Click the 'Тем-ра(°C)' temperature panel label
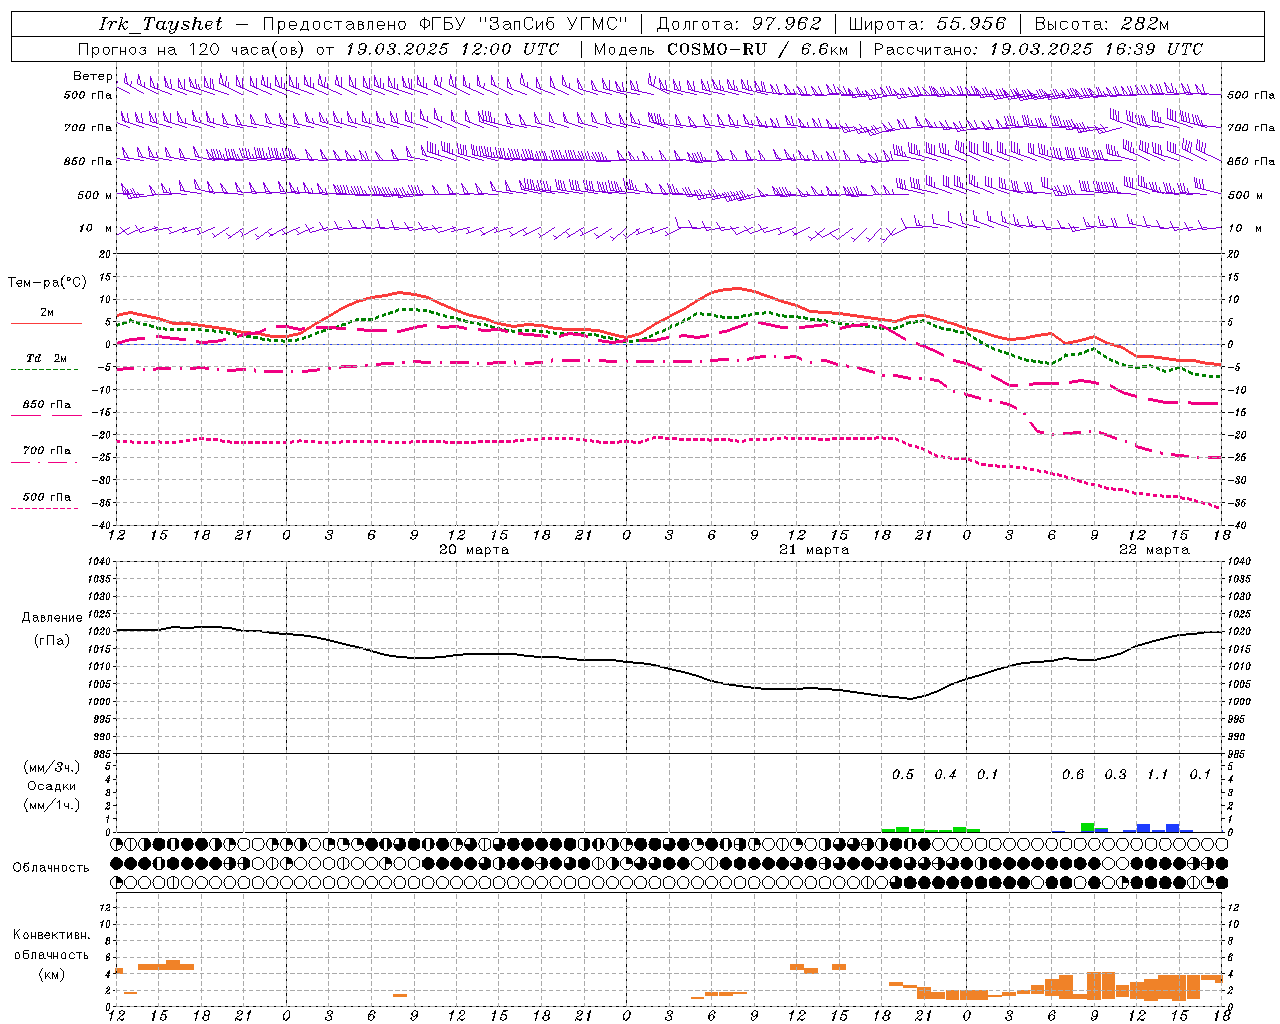1280x1024 pixels. [47, 283]
